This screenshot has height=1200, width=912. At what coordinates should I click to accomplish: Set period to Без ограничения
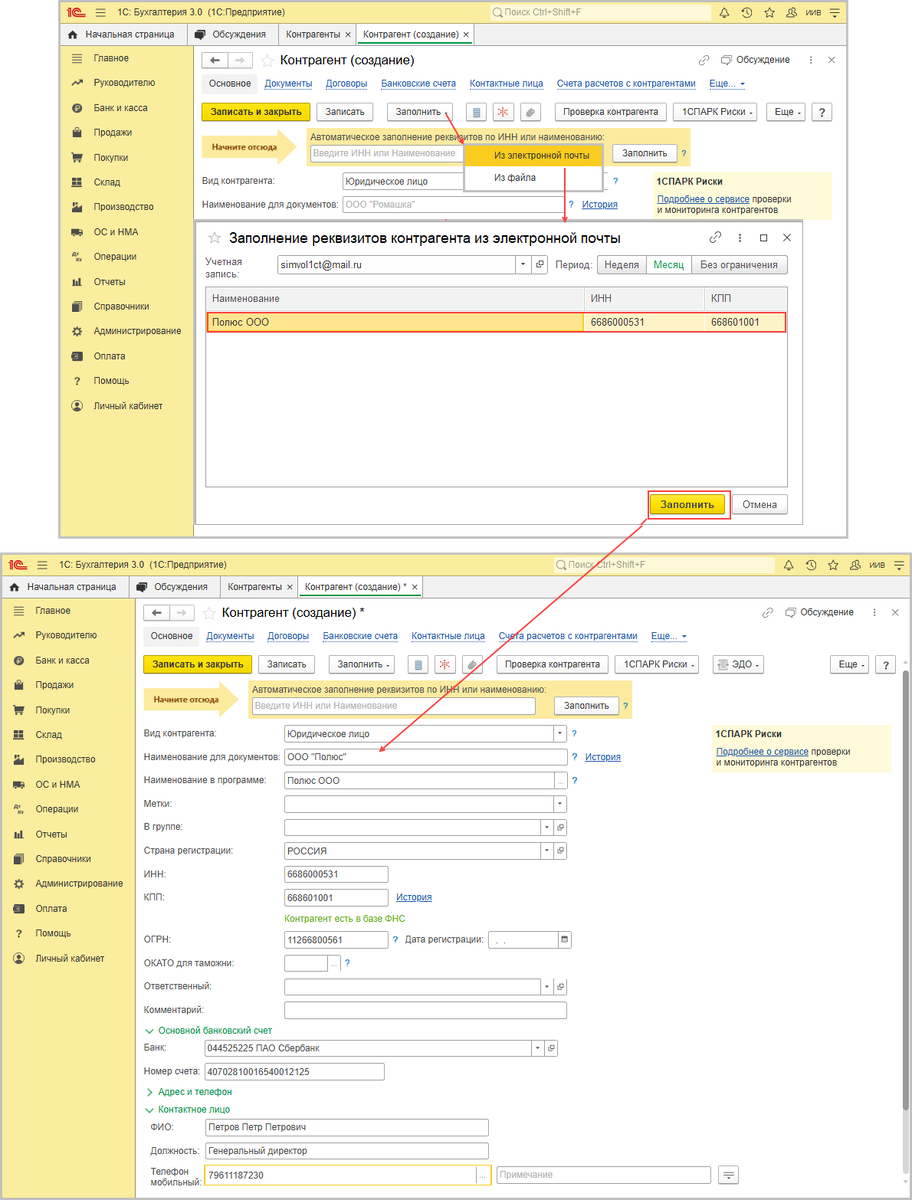739,265
